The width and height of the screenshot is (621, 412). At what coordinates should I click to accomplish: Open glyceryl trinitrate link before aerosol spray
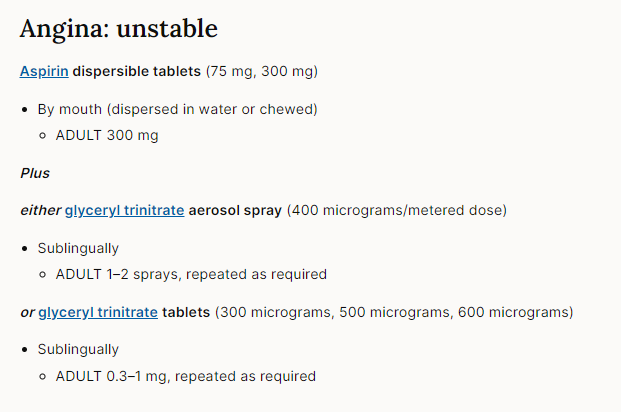(x=124, y=210)
